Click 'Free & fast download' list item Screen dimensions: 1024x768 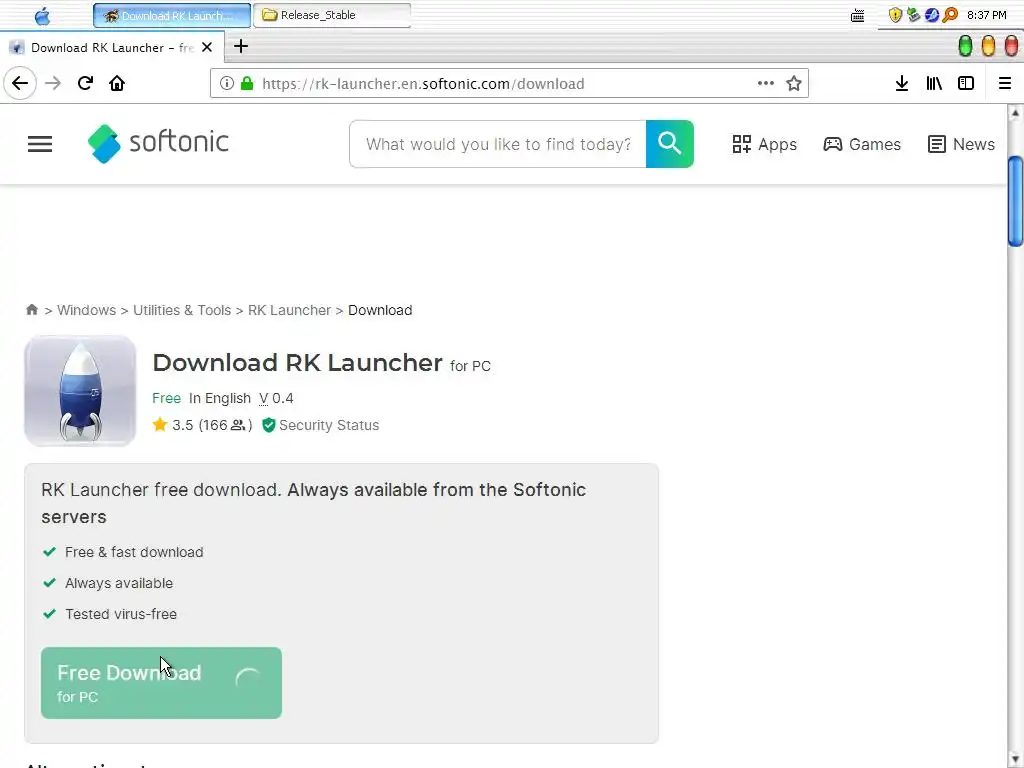pyautogui.click(x=134, y=552)
